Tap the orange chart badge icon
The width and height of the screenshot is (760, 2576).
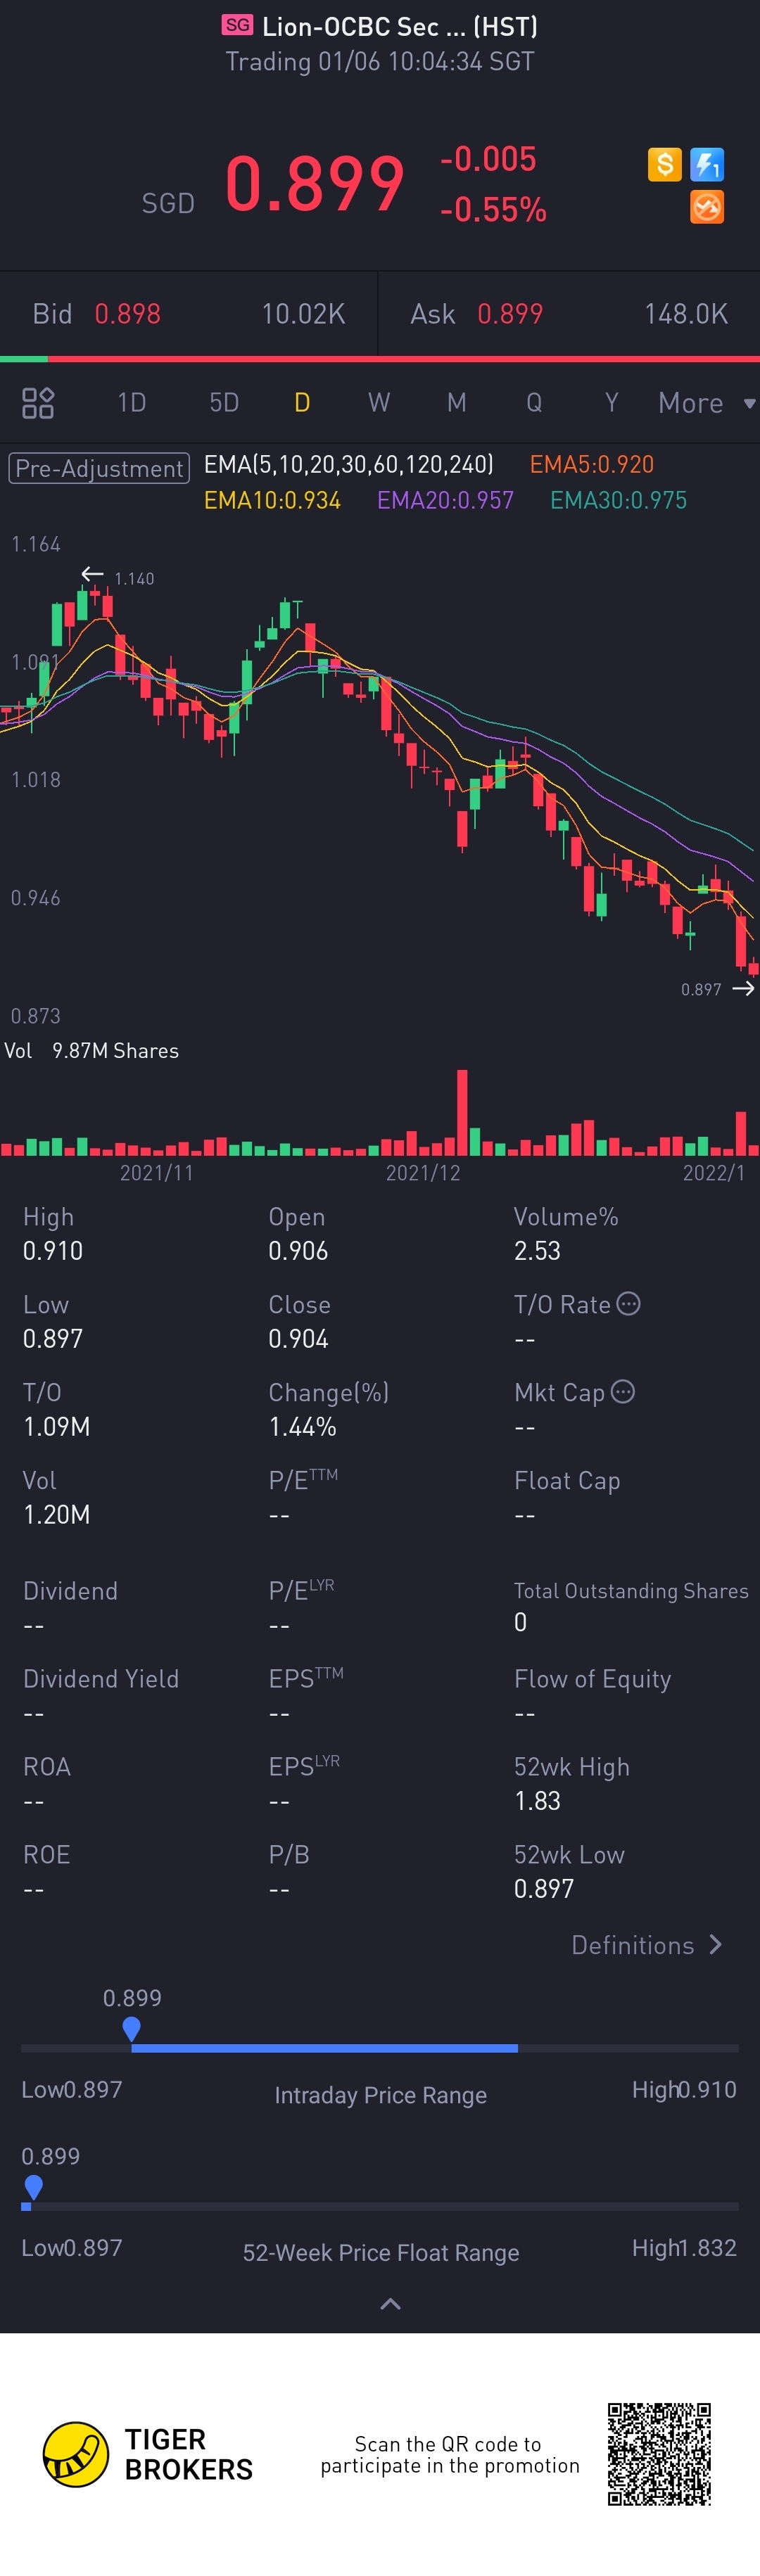click(x=707, y=207)
